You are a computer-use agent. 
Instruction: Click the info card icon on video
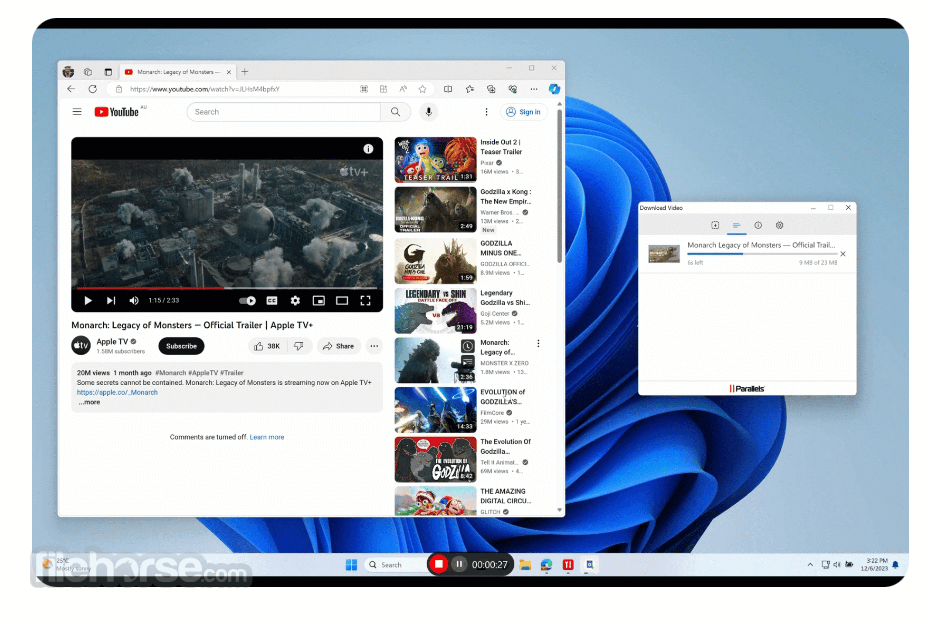coord(369,149)
